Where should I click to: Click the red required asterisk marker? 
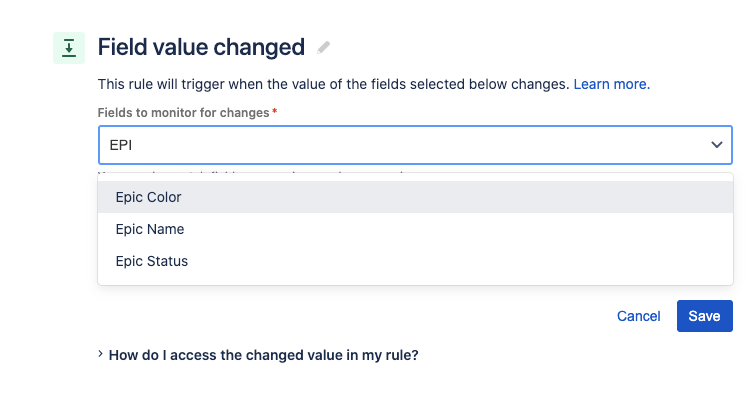(x=275, y=111)
